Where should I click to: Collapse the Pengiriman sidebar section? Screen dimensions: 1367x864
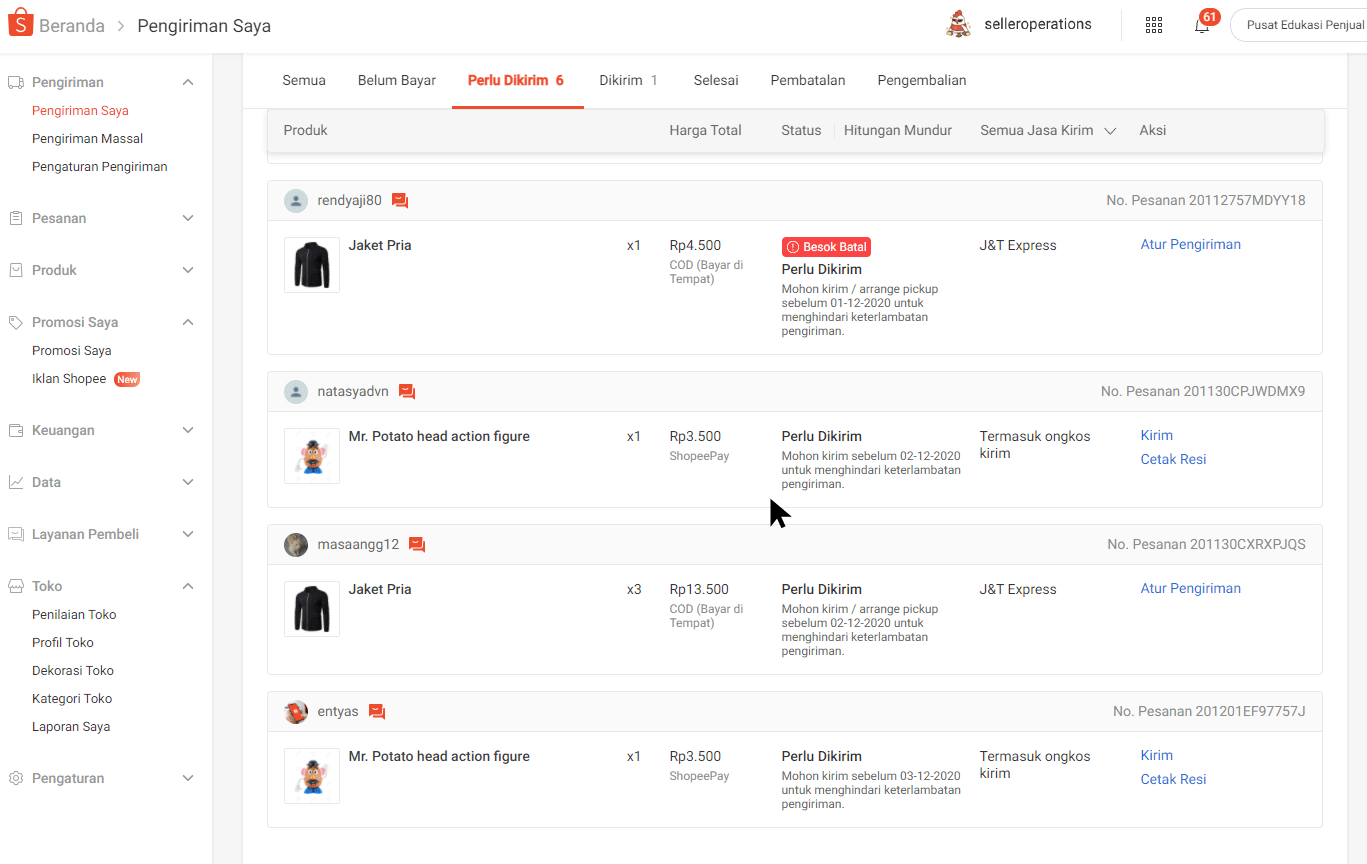(188, 82)
